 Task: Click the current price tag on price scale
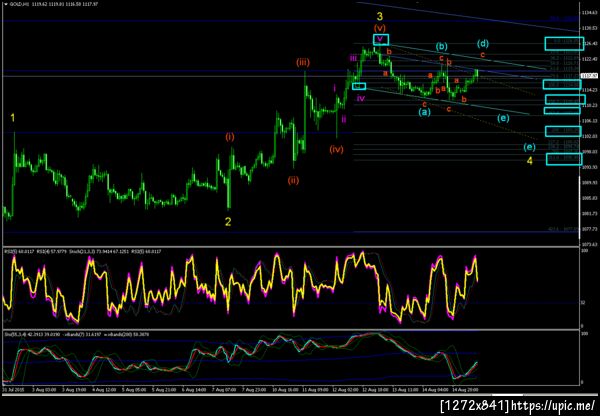[589, 76]
